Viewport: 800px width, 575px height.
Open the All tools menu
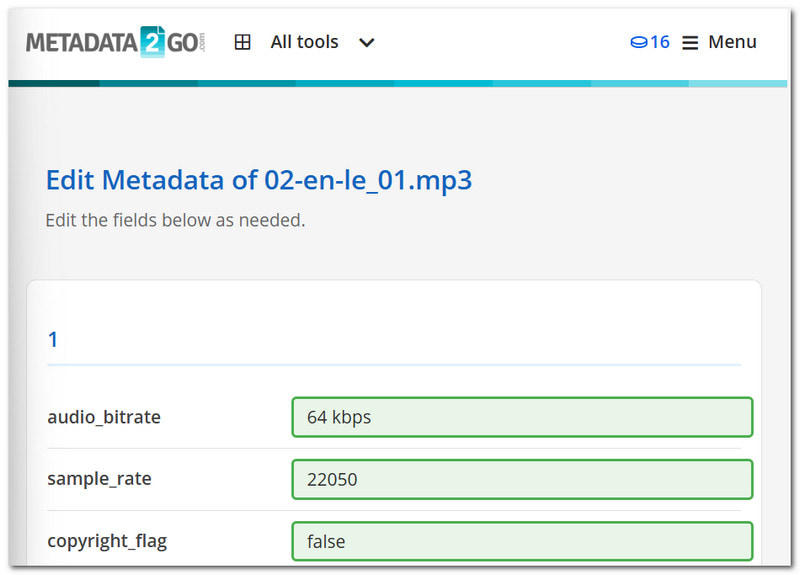[305, 42]
